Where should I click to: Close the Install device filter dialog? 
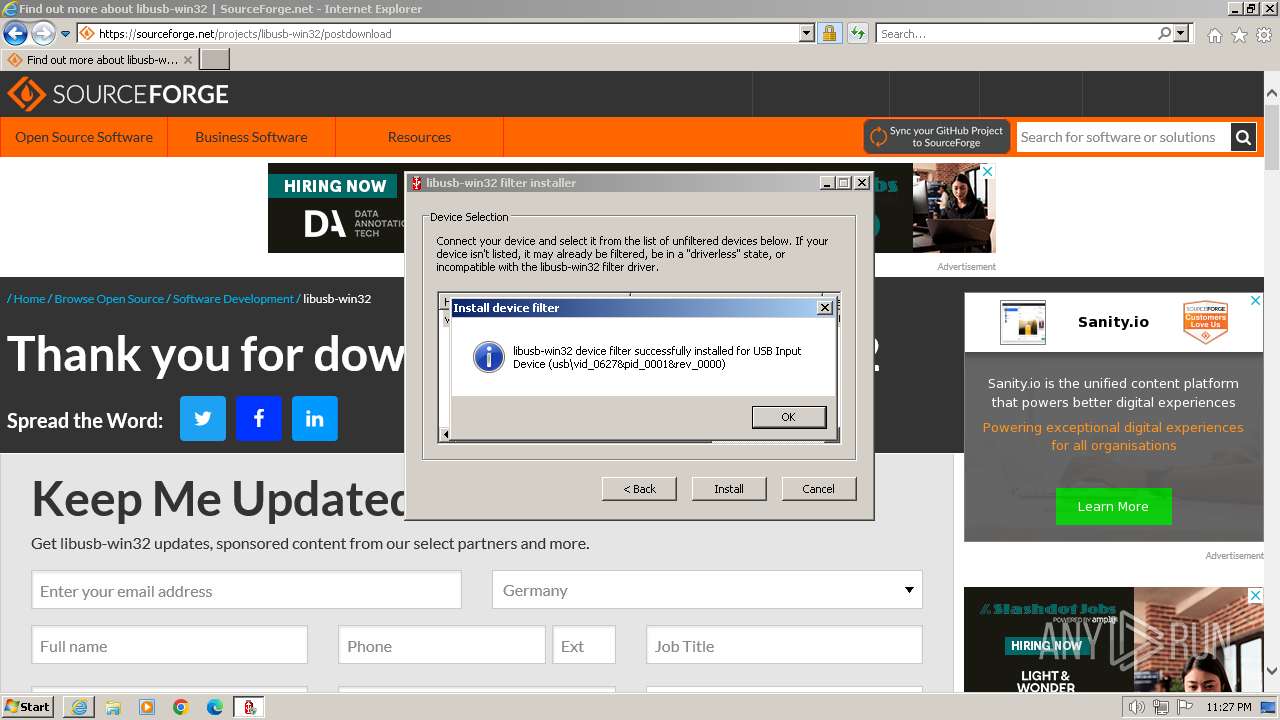coord(825,308)
